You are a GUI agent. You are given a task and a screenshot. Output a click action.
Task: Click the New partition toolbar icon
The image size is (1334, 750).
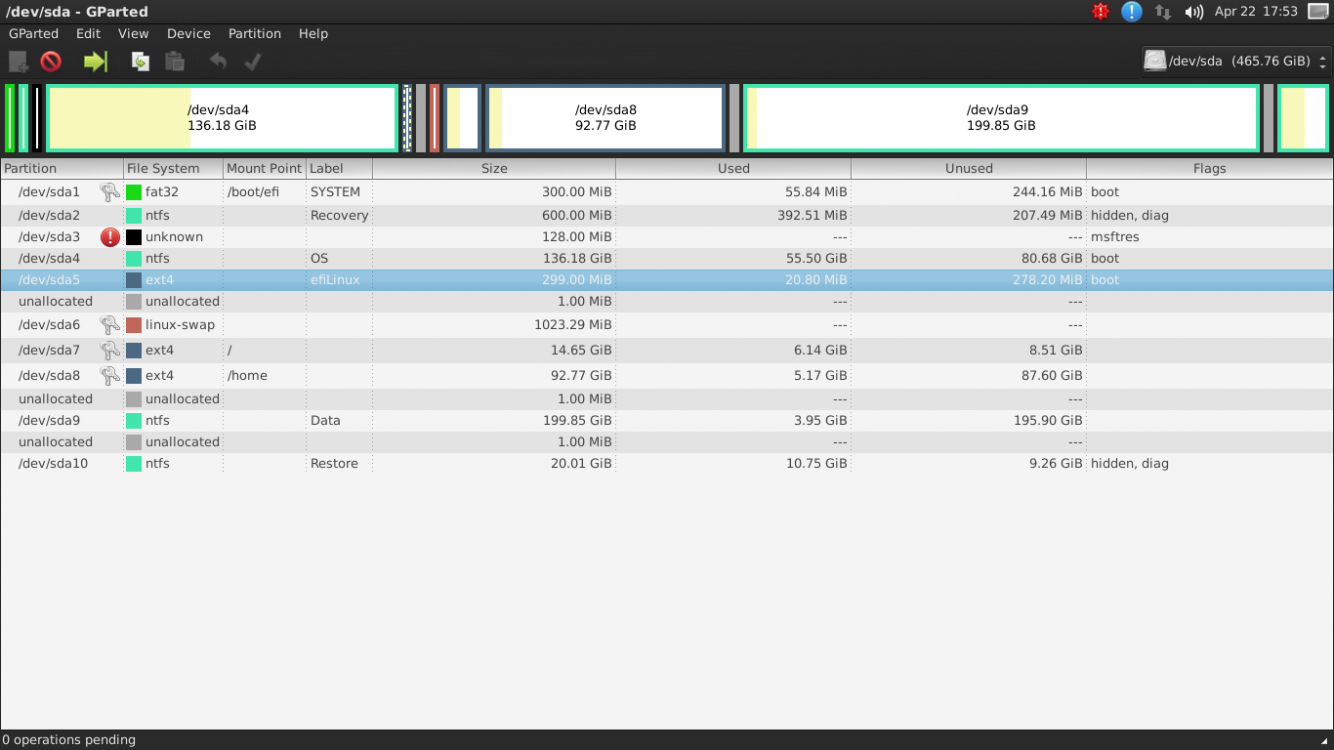pos(18,62)
